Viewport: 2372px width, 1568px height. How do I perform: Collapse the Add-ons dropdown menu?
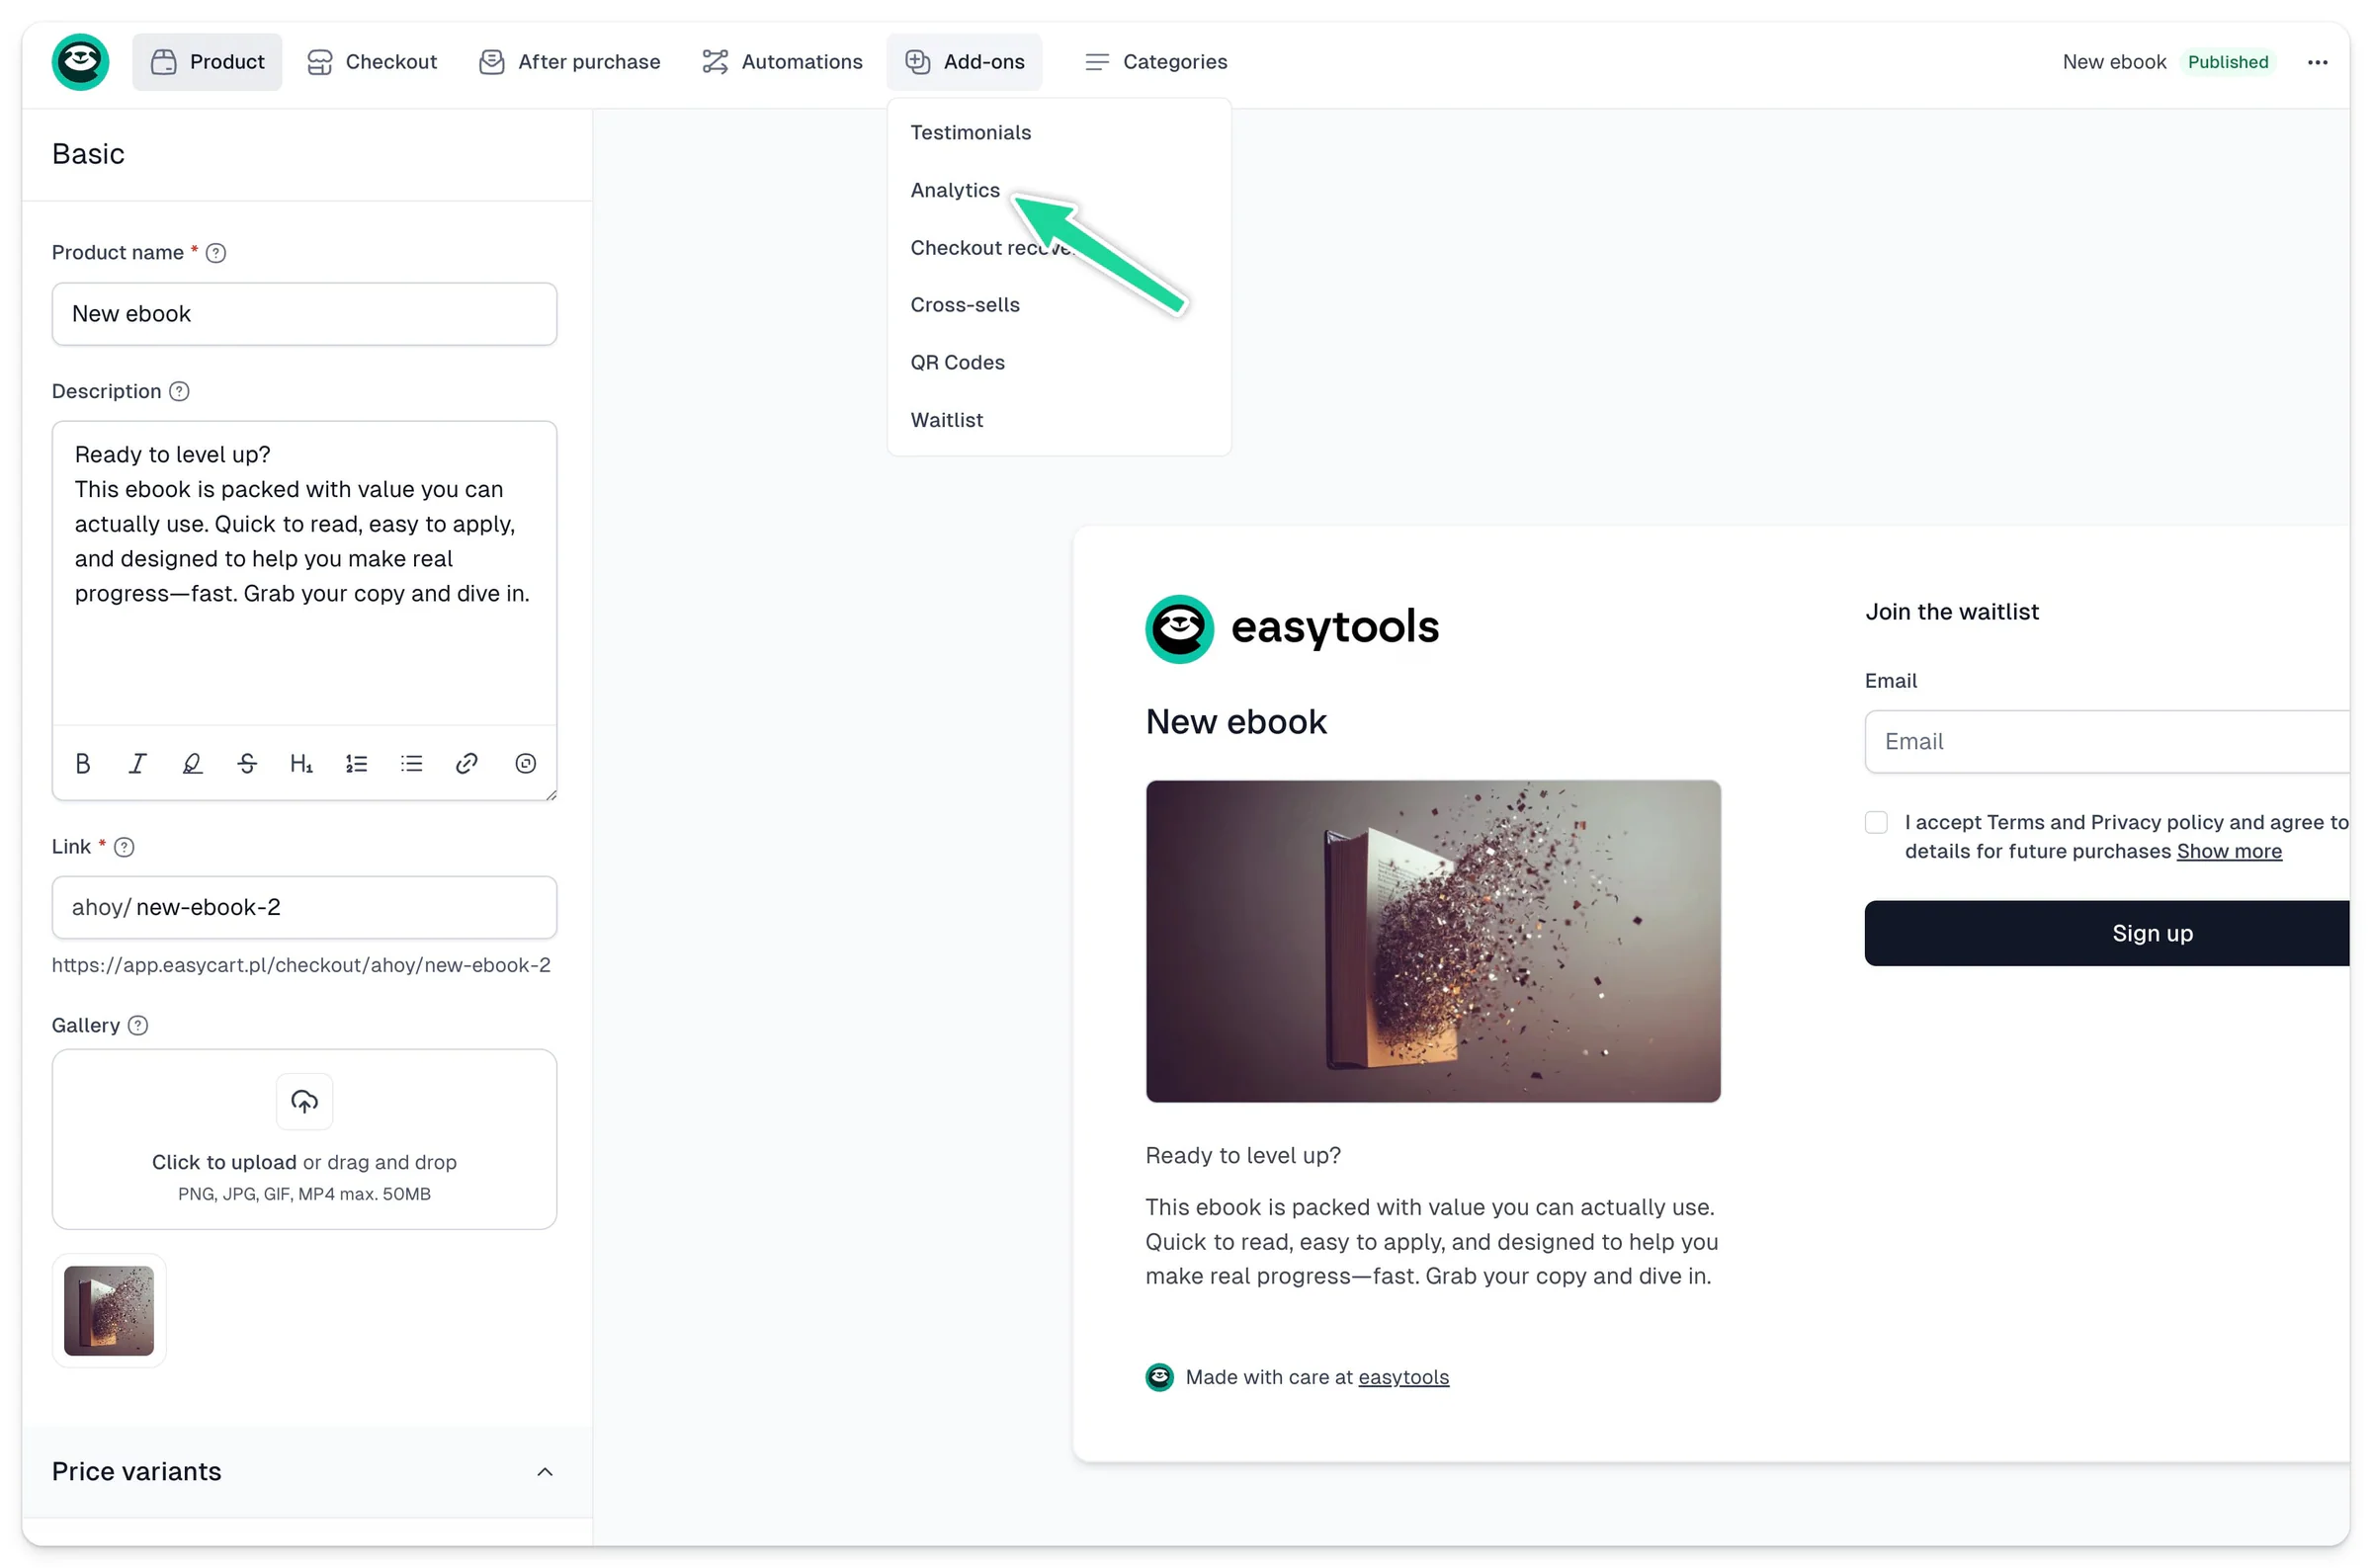[964, 62]
